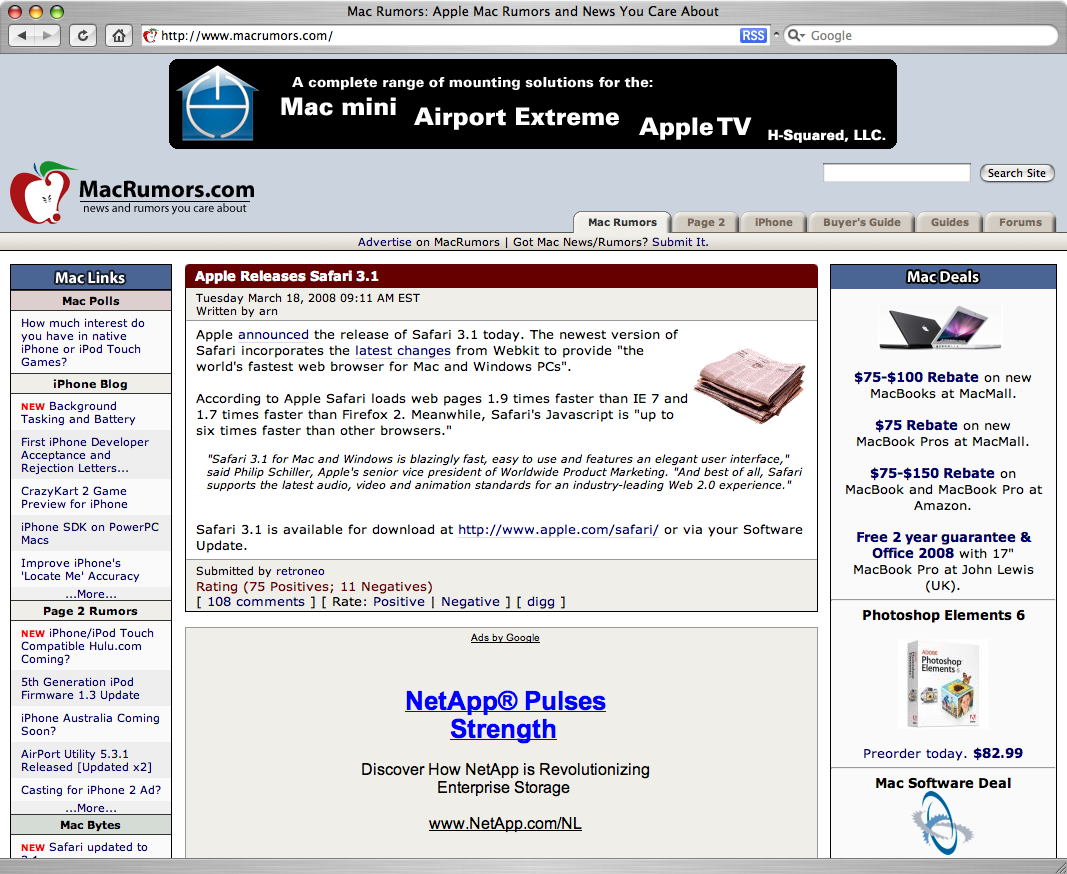Viewport: 1067px width, 874px height.
Task: Open AirPort Utility 5.3.1 Released link
Action: point(86,760)
